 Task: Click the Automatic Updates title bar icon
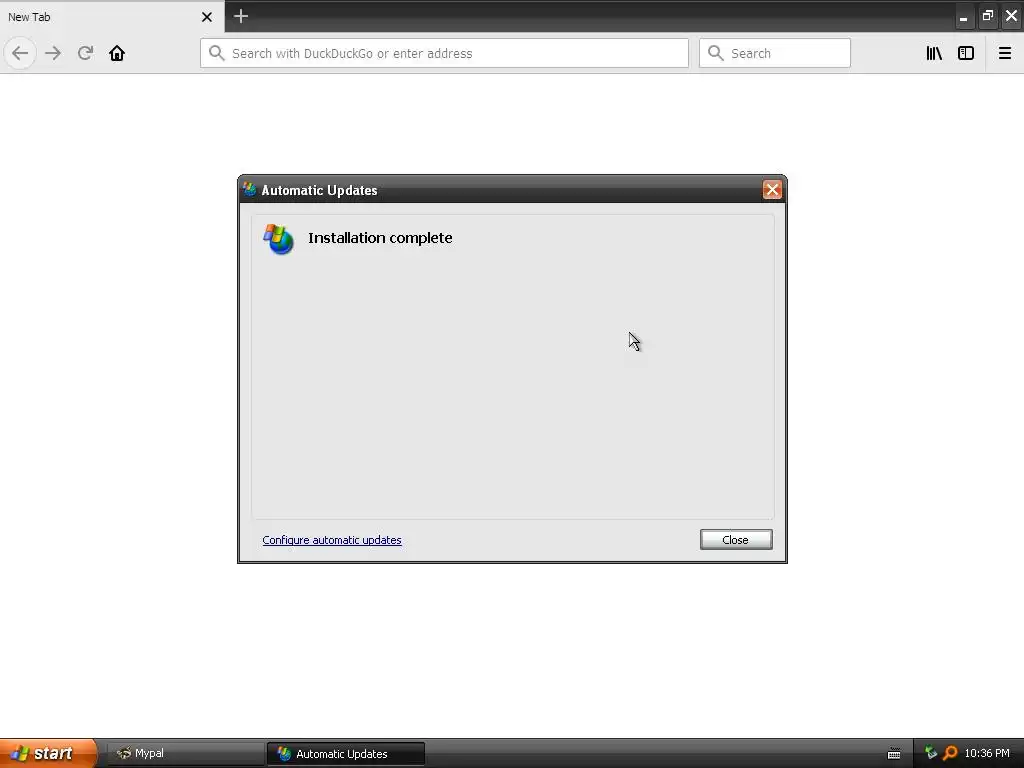(249, 189)
